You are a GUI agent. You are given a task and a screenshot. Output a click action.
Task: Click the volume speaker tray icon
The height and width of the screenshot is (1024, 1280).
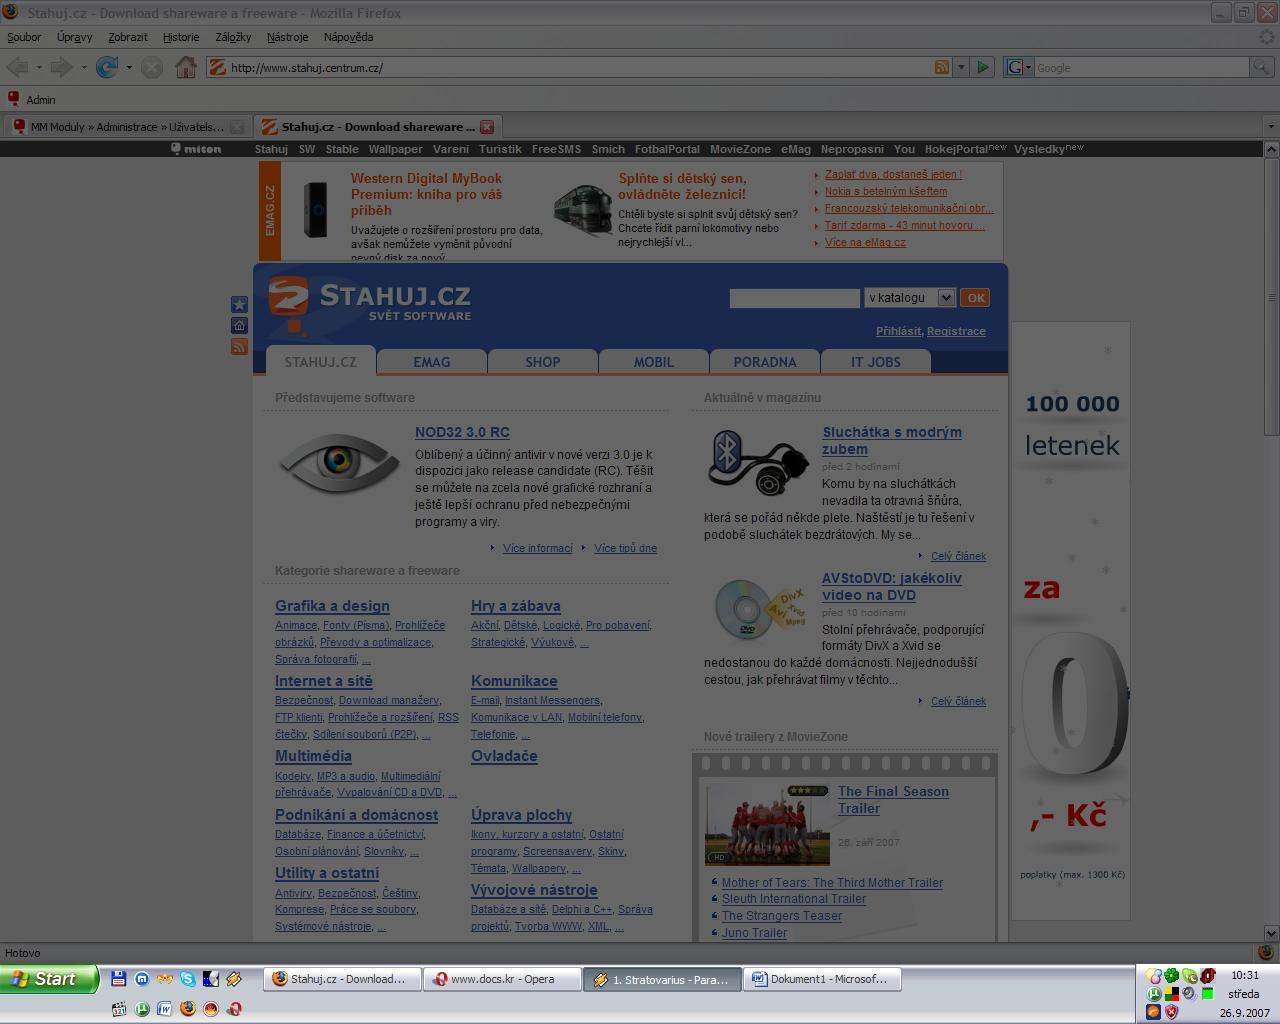tap(1189, 993)
